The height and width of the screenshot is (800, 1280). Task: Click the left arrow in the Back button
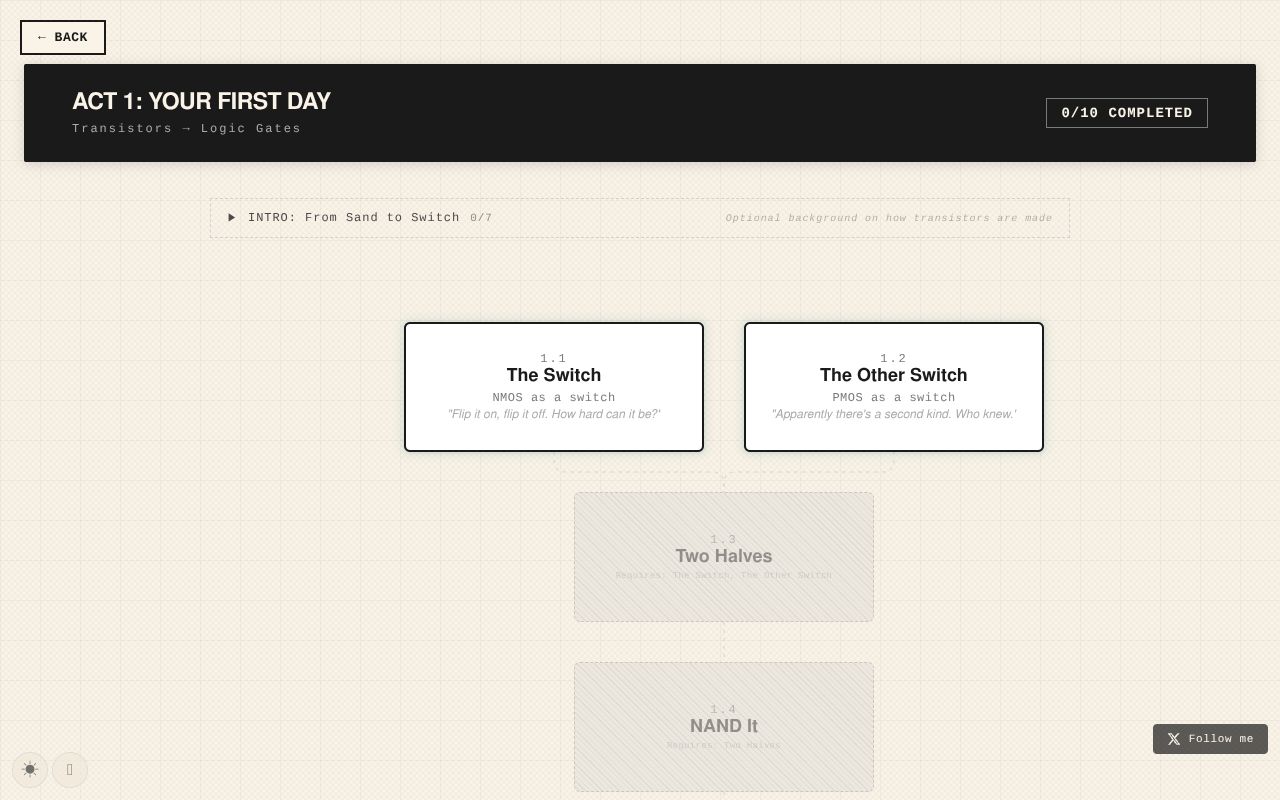pyautogui.click(x=42, y=38)
